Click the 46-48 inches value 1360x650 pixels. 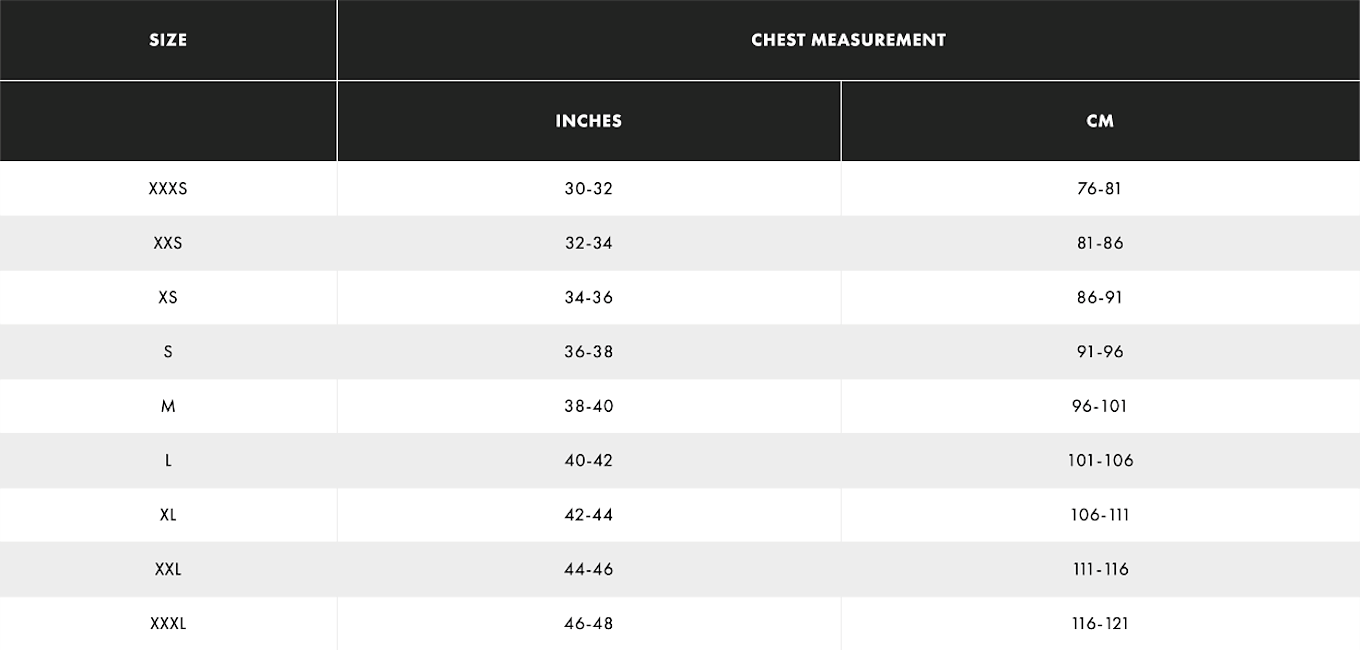click(589, 623)
